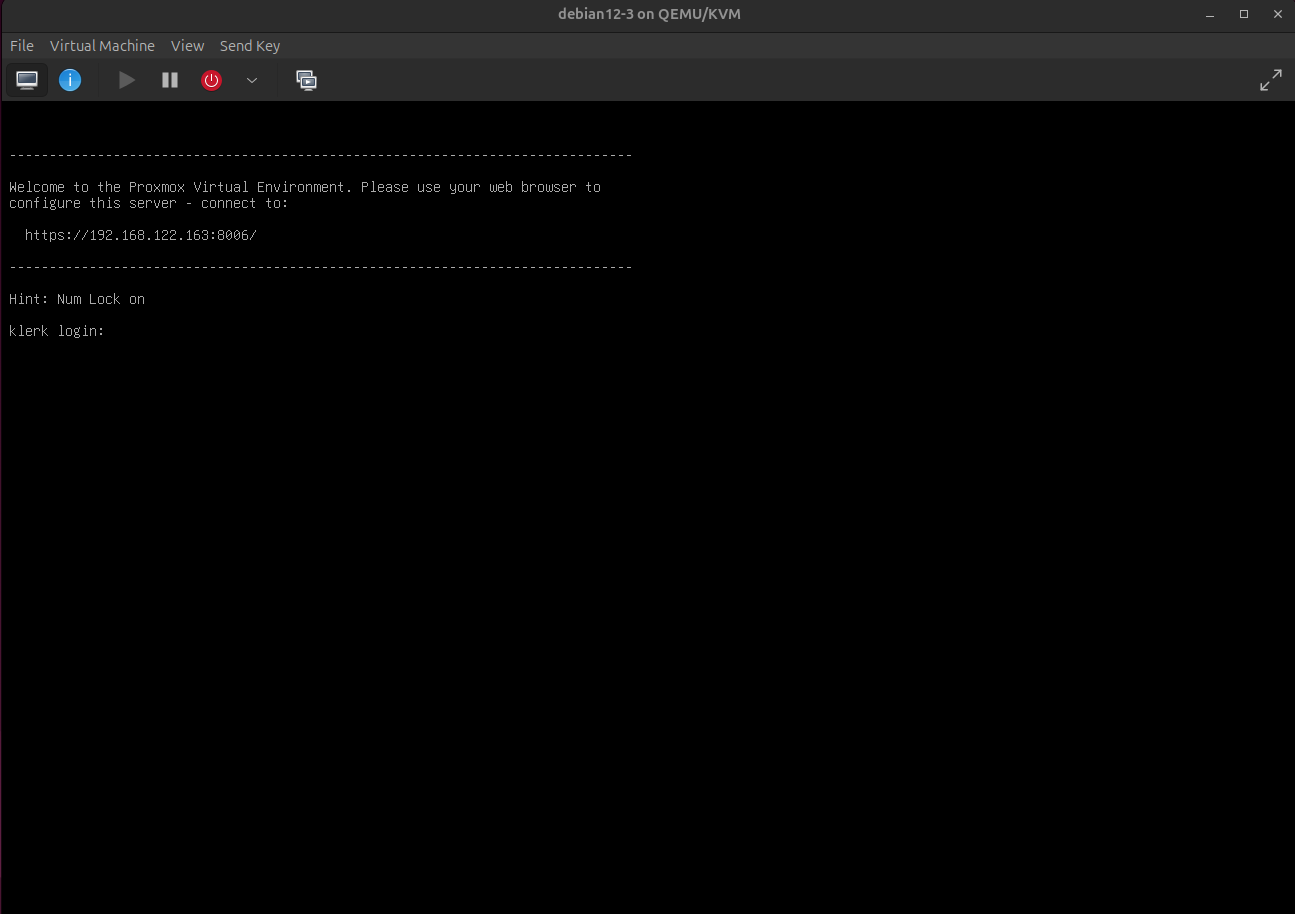This screenshot has height=914, width=1295.
Task: Open the Virtual Machine menu
Action: 102,45
